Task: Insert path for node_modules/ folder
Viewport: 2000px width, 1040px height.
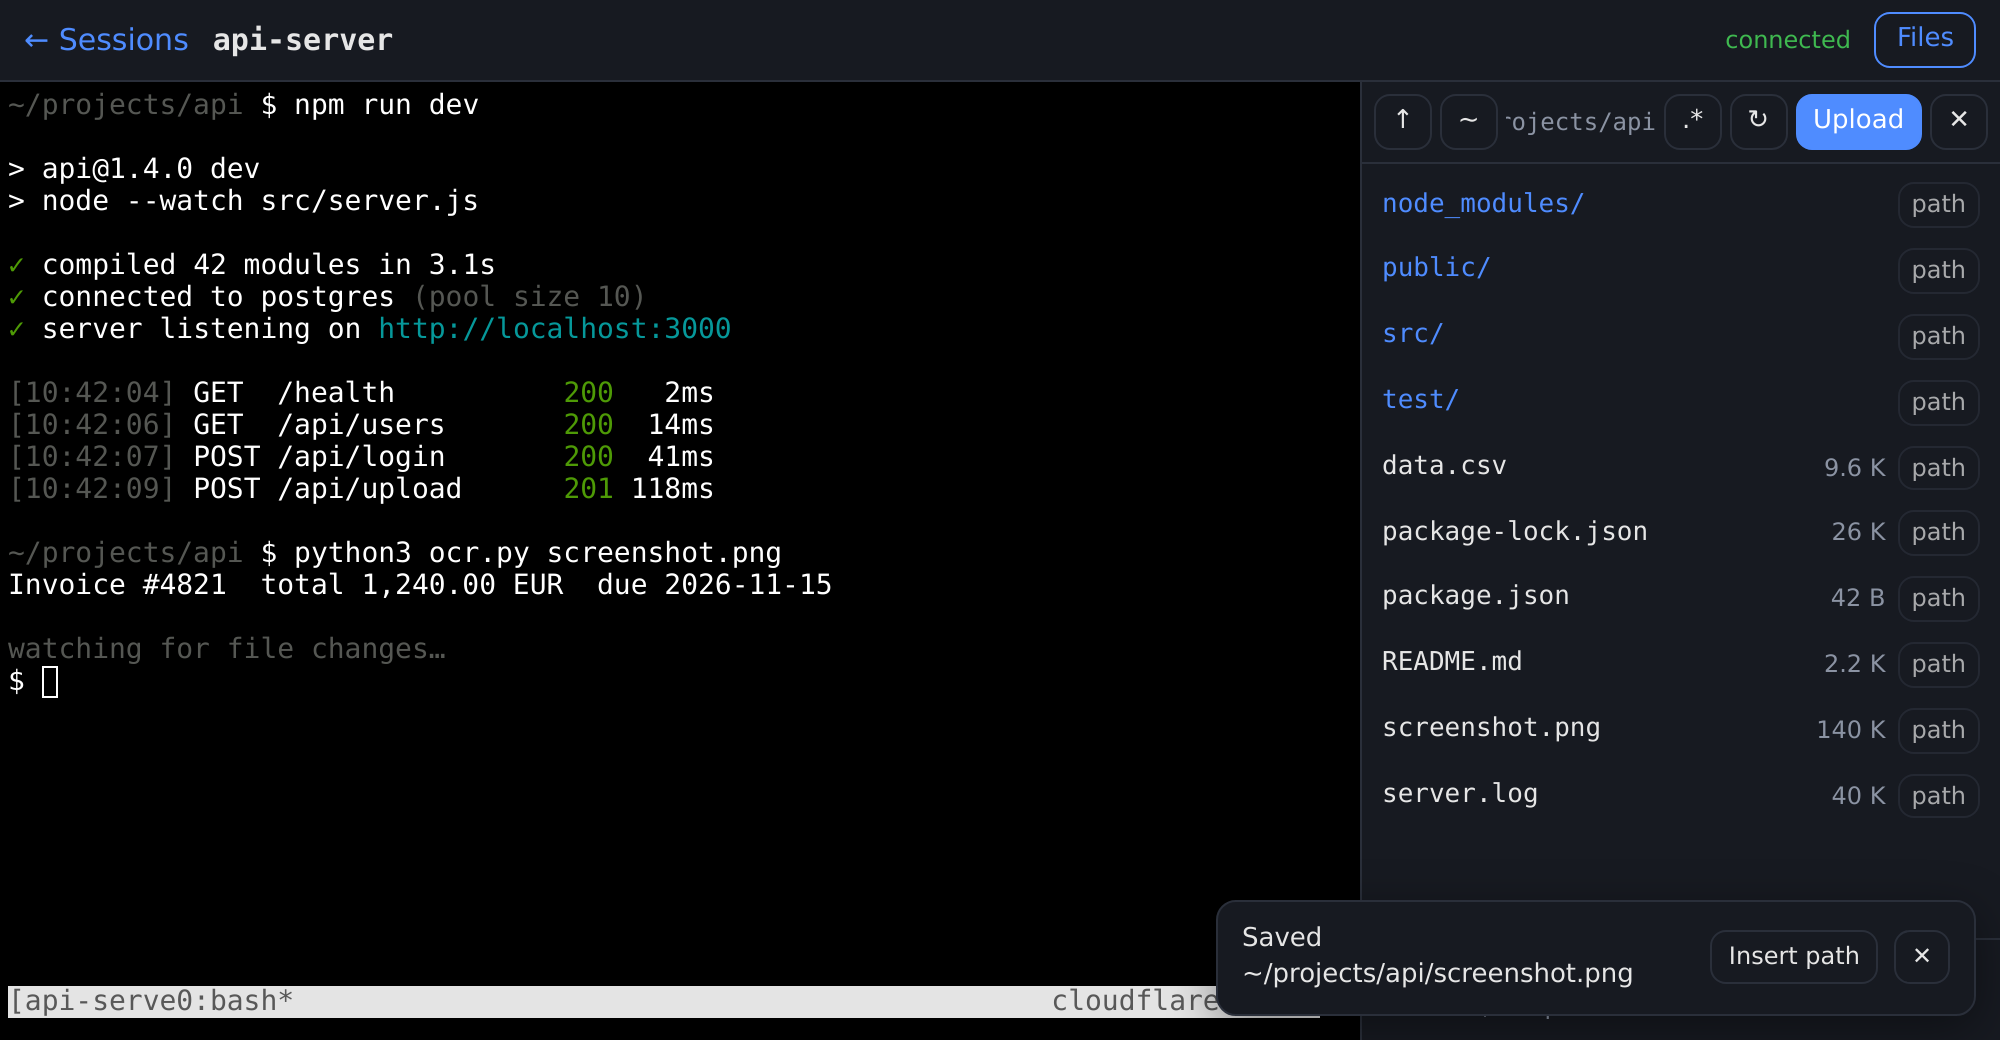Action: [1938, 205]
